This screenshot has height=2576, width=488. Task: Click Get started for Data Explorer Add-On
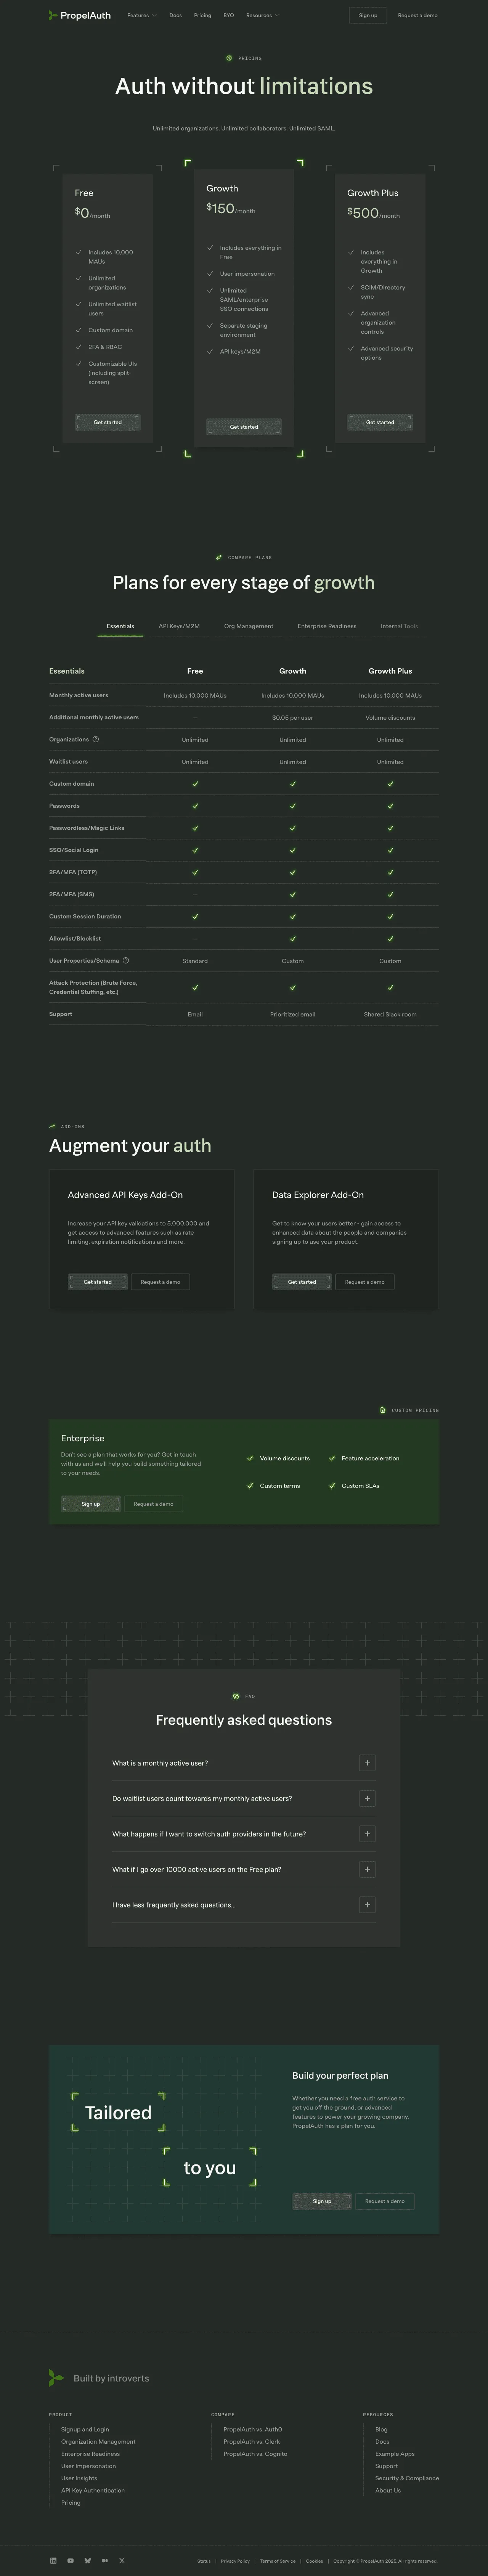301,1282
